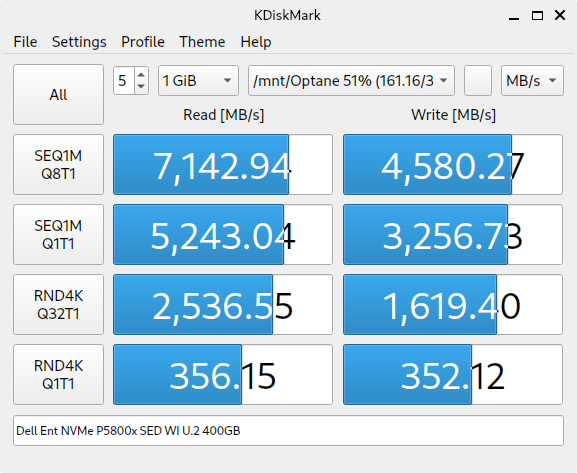Screen dimensions: 577x473
Task: Click the Read [MB/s] column header
Action: point(223,115)
